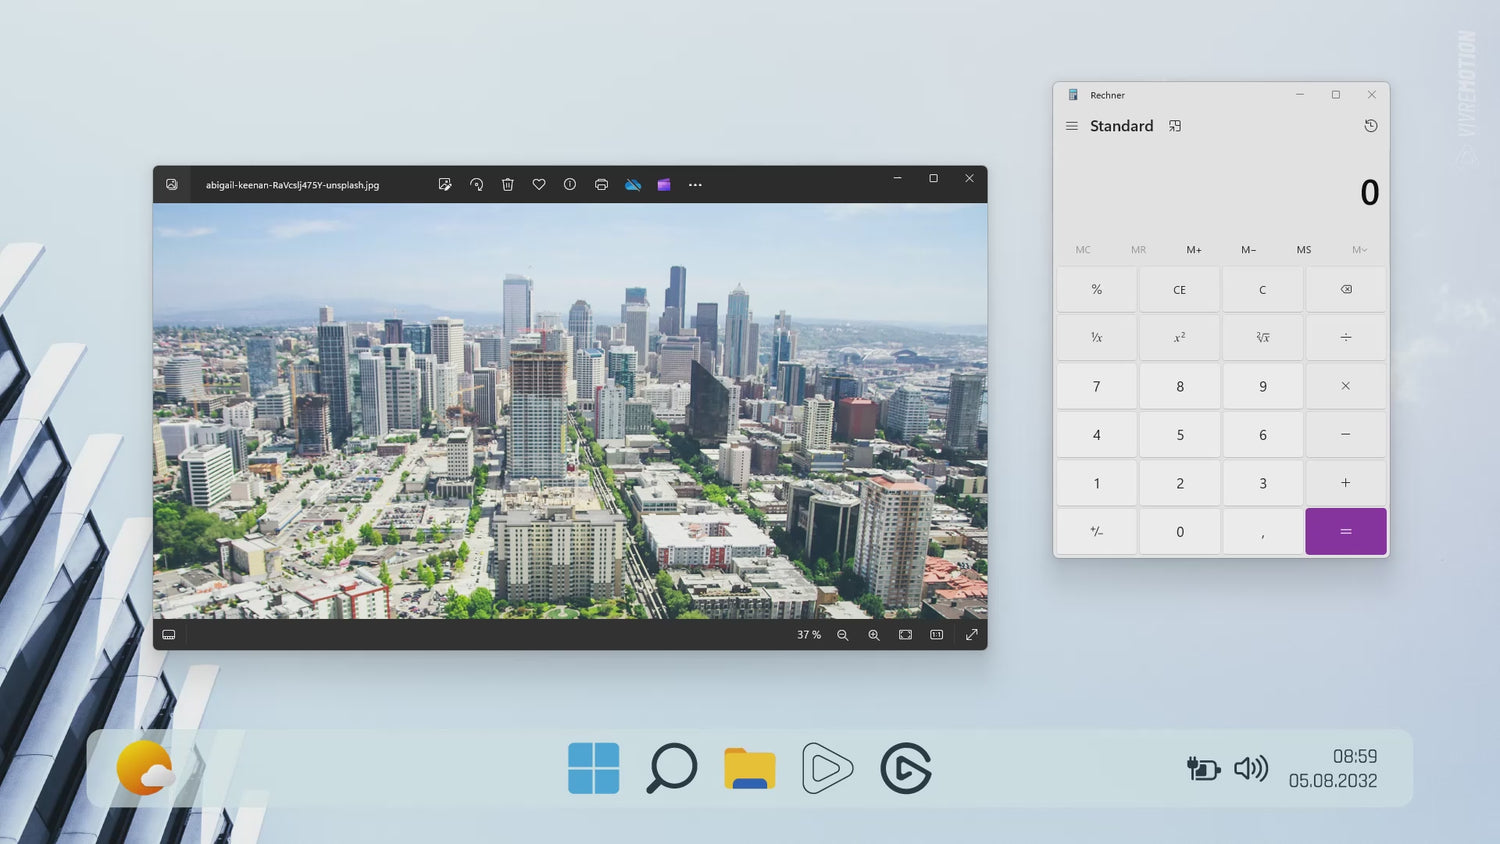Show the photo at actual size 1:1

[x=937, y=635]
